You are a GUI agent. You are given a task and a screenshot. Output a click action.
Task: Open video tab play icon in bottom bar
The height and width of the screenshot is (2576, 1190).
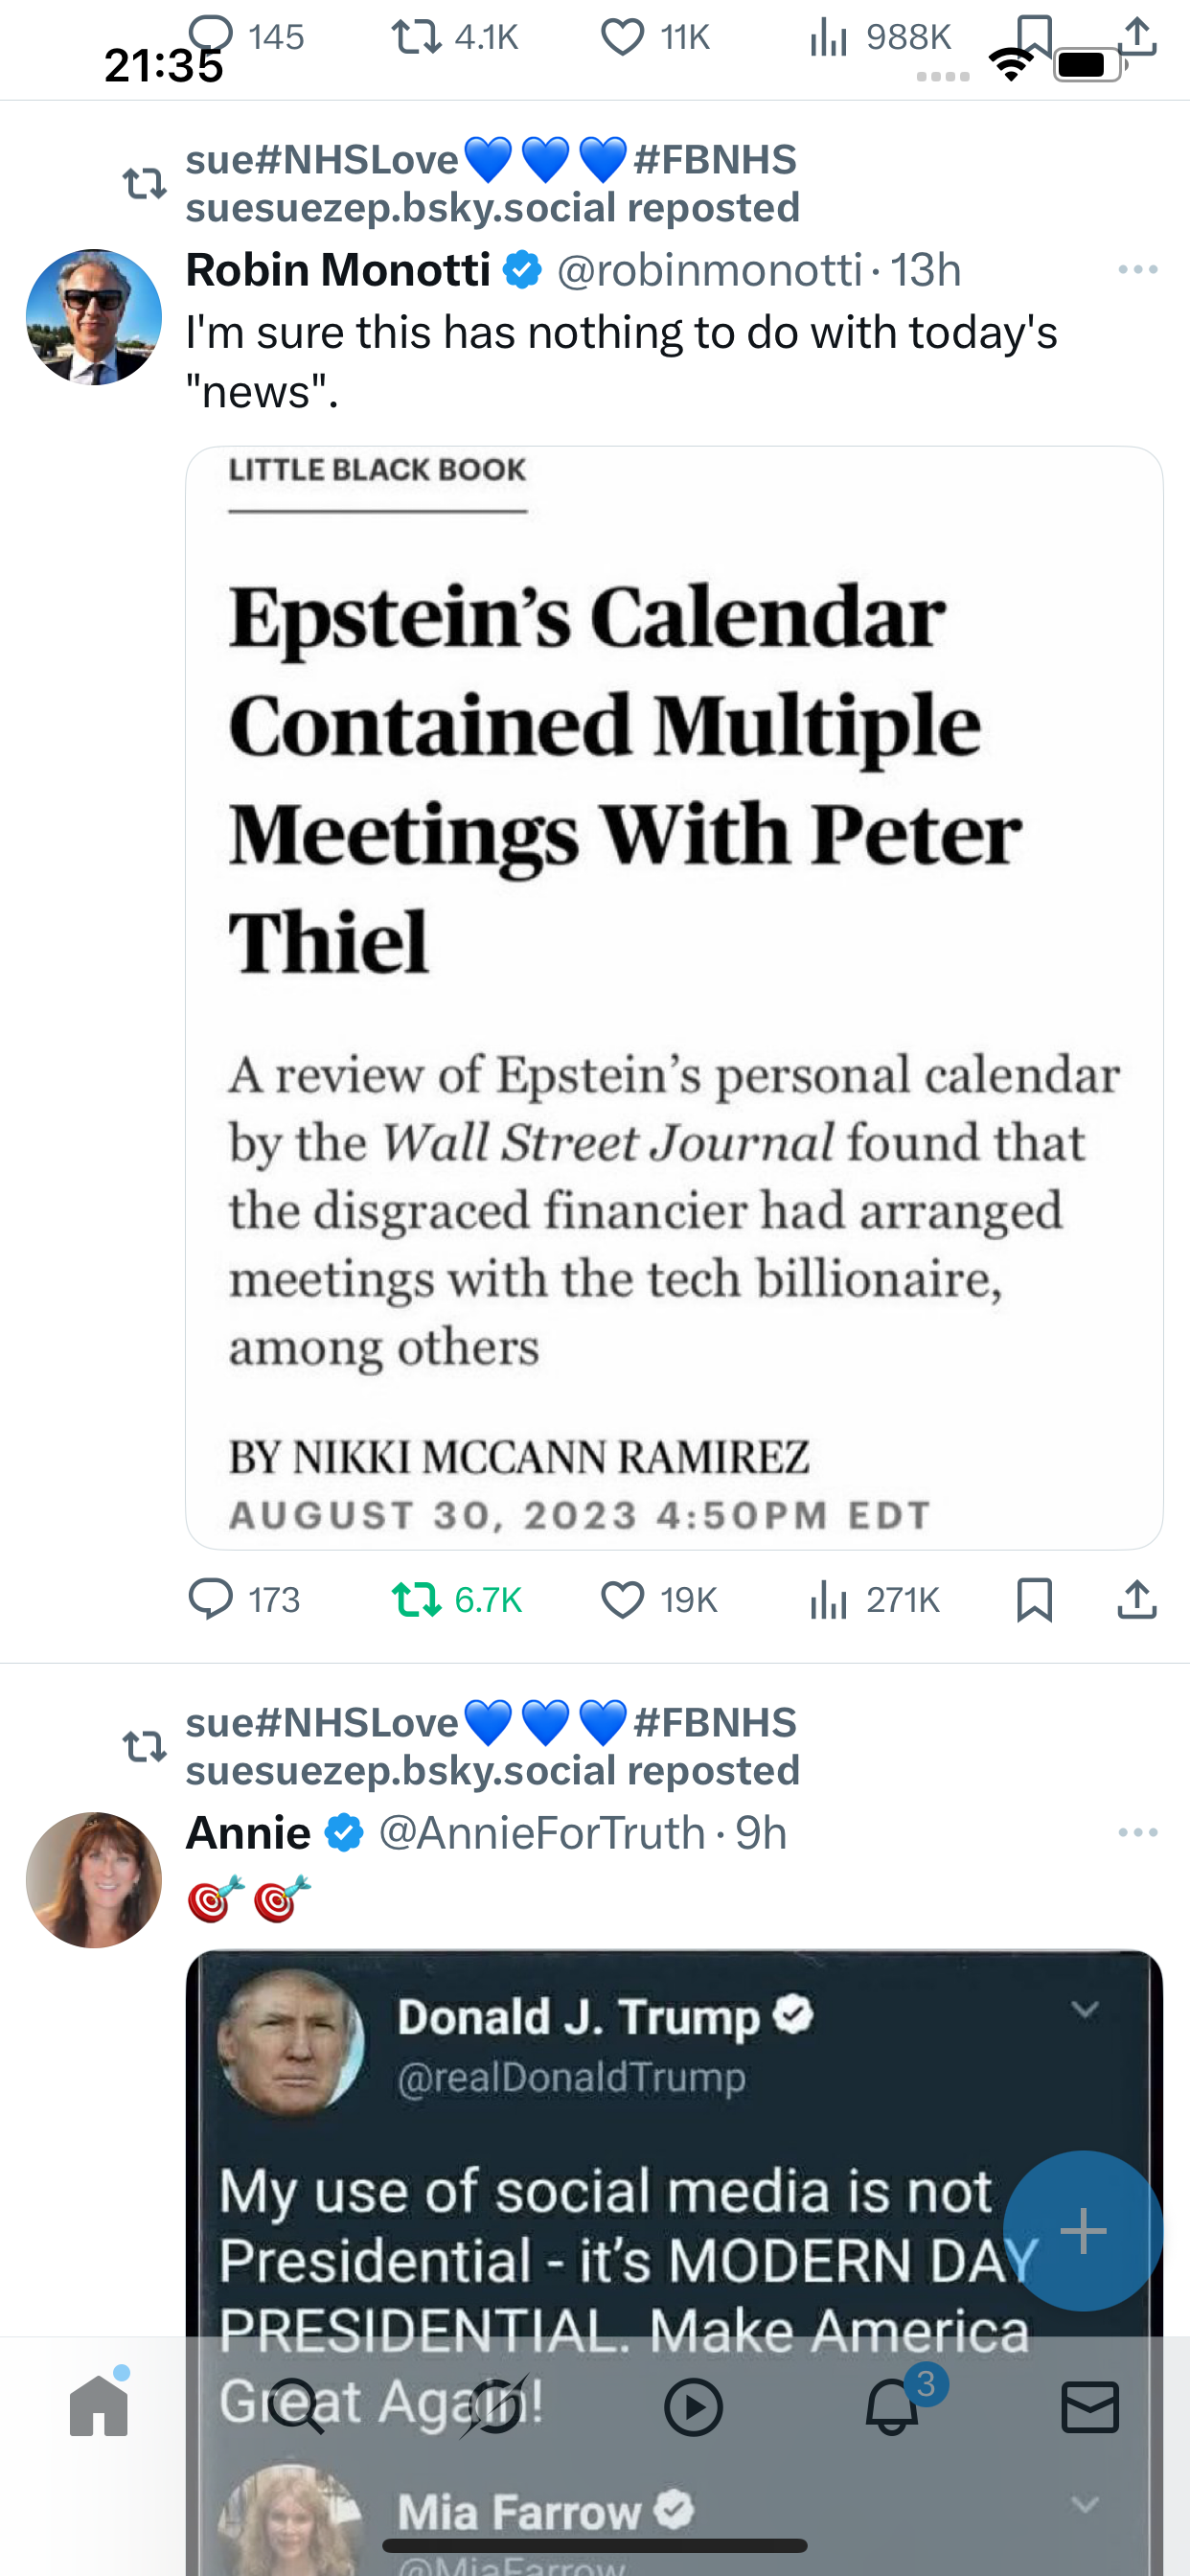click(x=693, y=2406)
